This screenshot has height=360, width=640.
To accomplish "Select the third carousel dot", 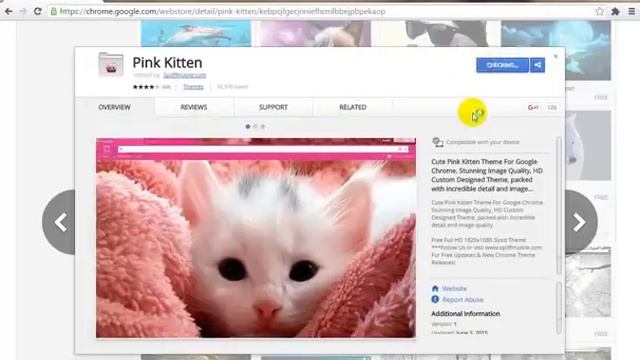I will [263, 127].
